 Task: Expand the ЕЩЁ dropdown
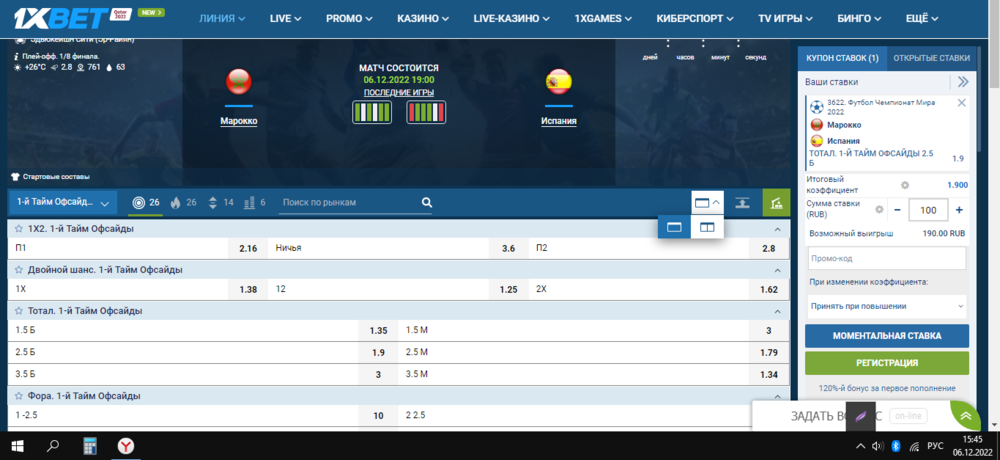point(922,19)
